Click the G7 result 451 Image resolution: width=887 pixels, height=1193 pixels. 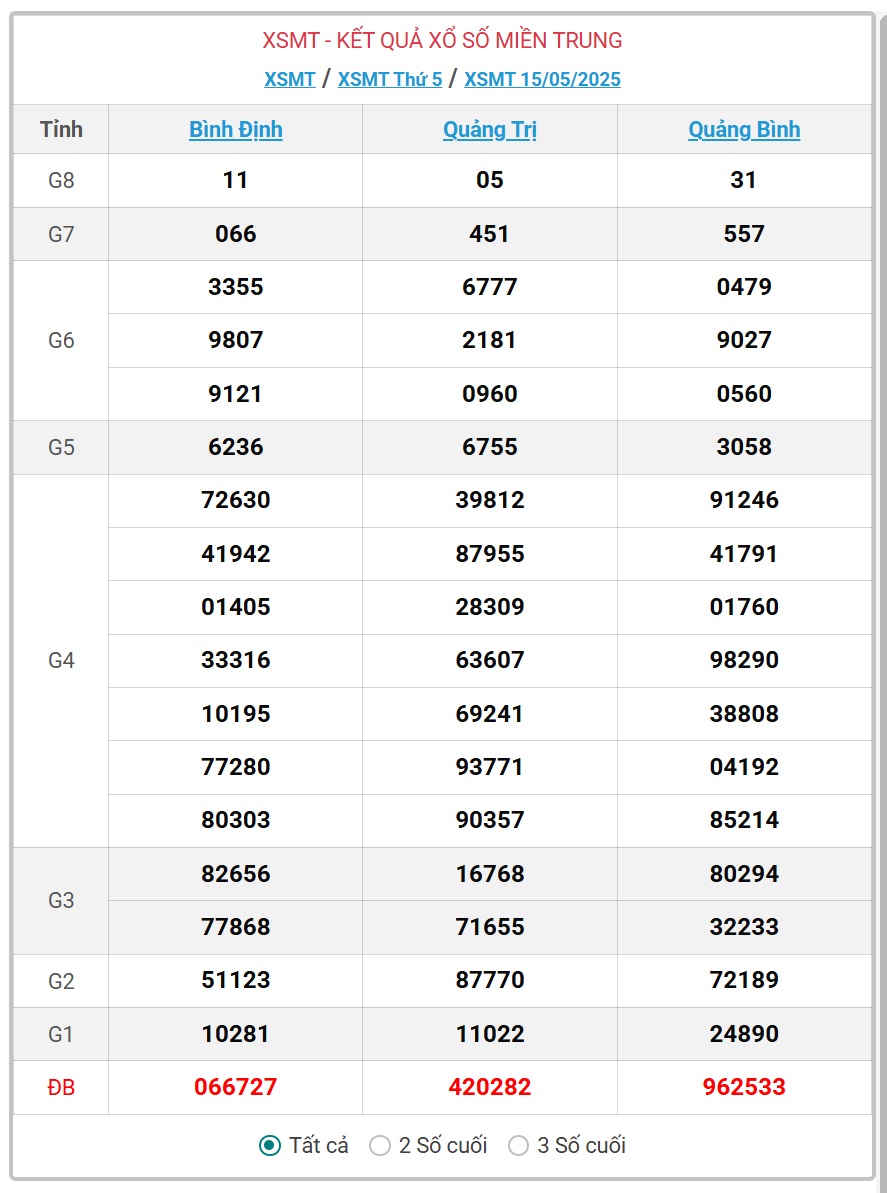[x=490, y=234]
